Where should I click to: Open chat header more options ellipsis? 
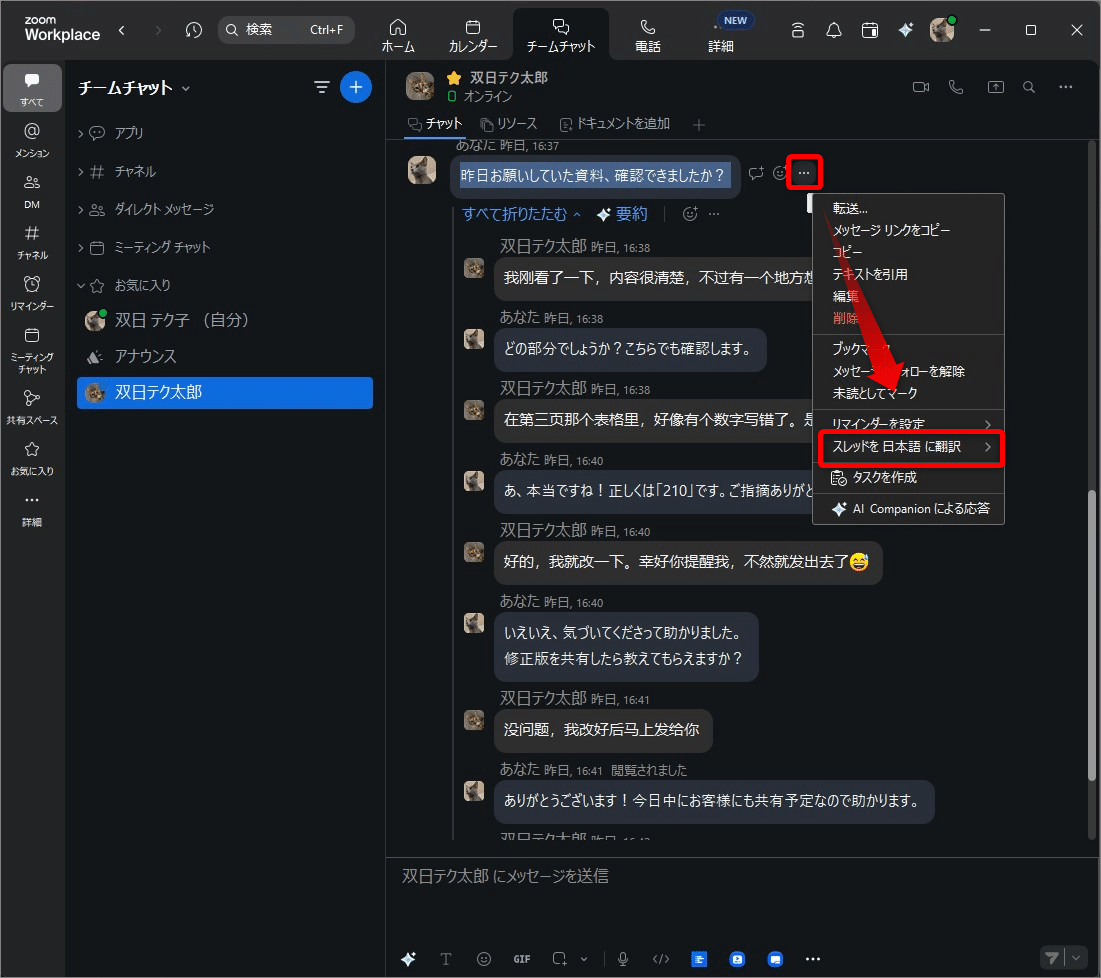coord(1066,87)
